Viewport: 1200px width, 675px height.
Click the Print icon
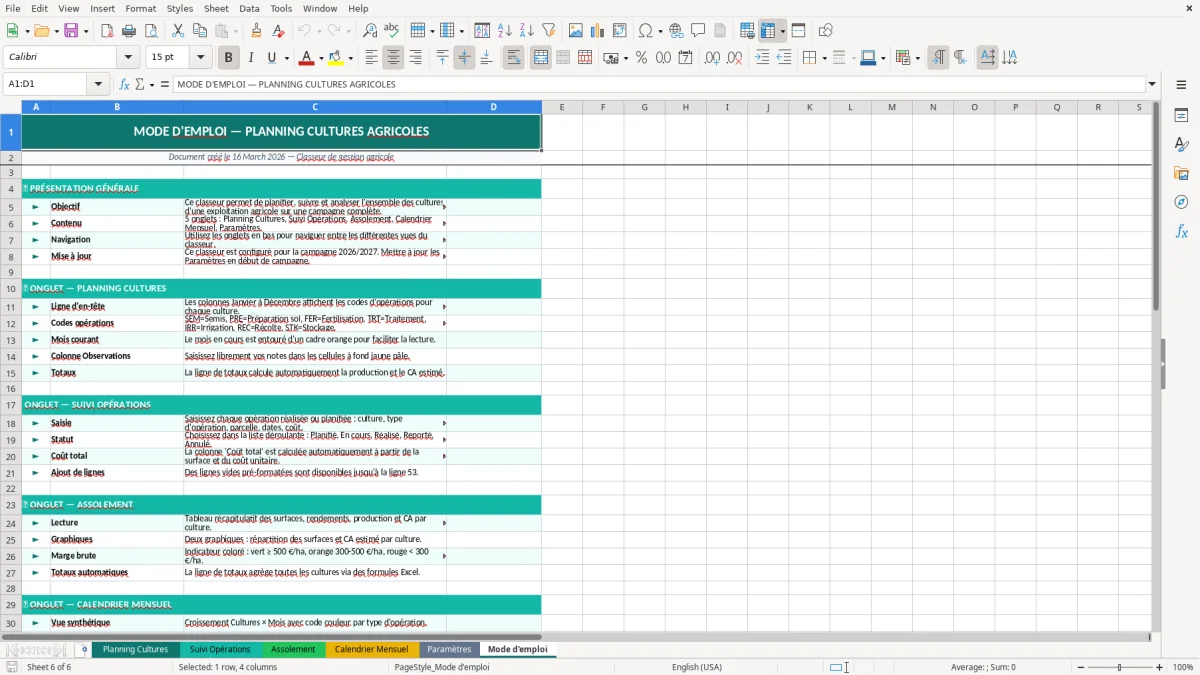[129, 31]
